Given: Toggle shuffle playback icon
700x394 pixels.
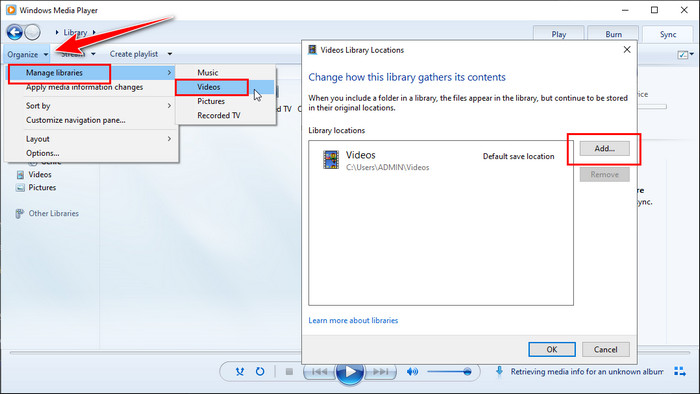Looking at the screenshot, I should coord(240,371).
